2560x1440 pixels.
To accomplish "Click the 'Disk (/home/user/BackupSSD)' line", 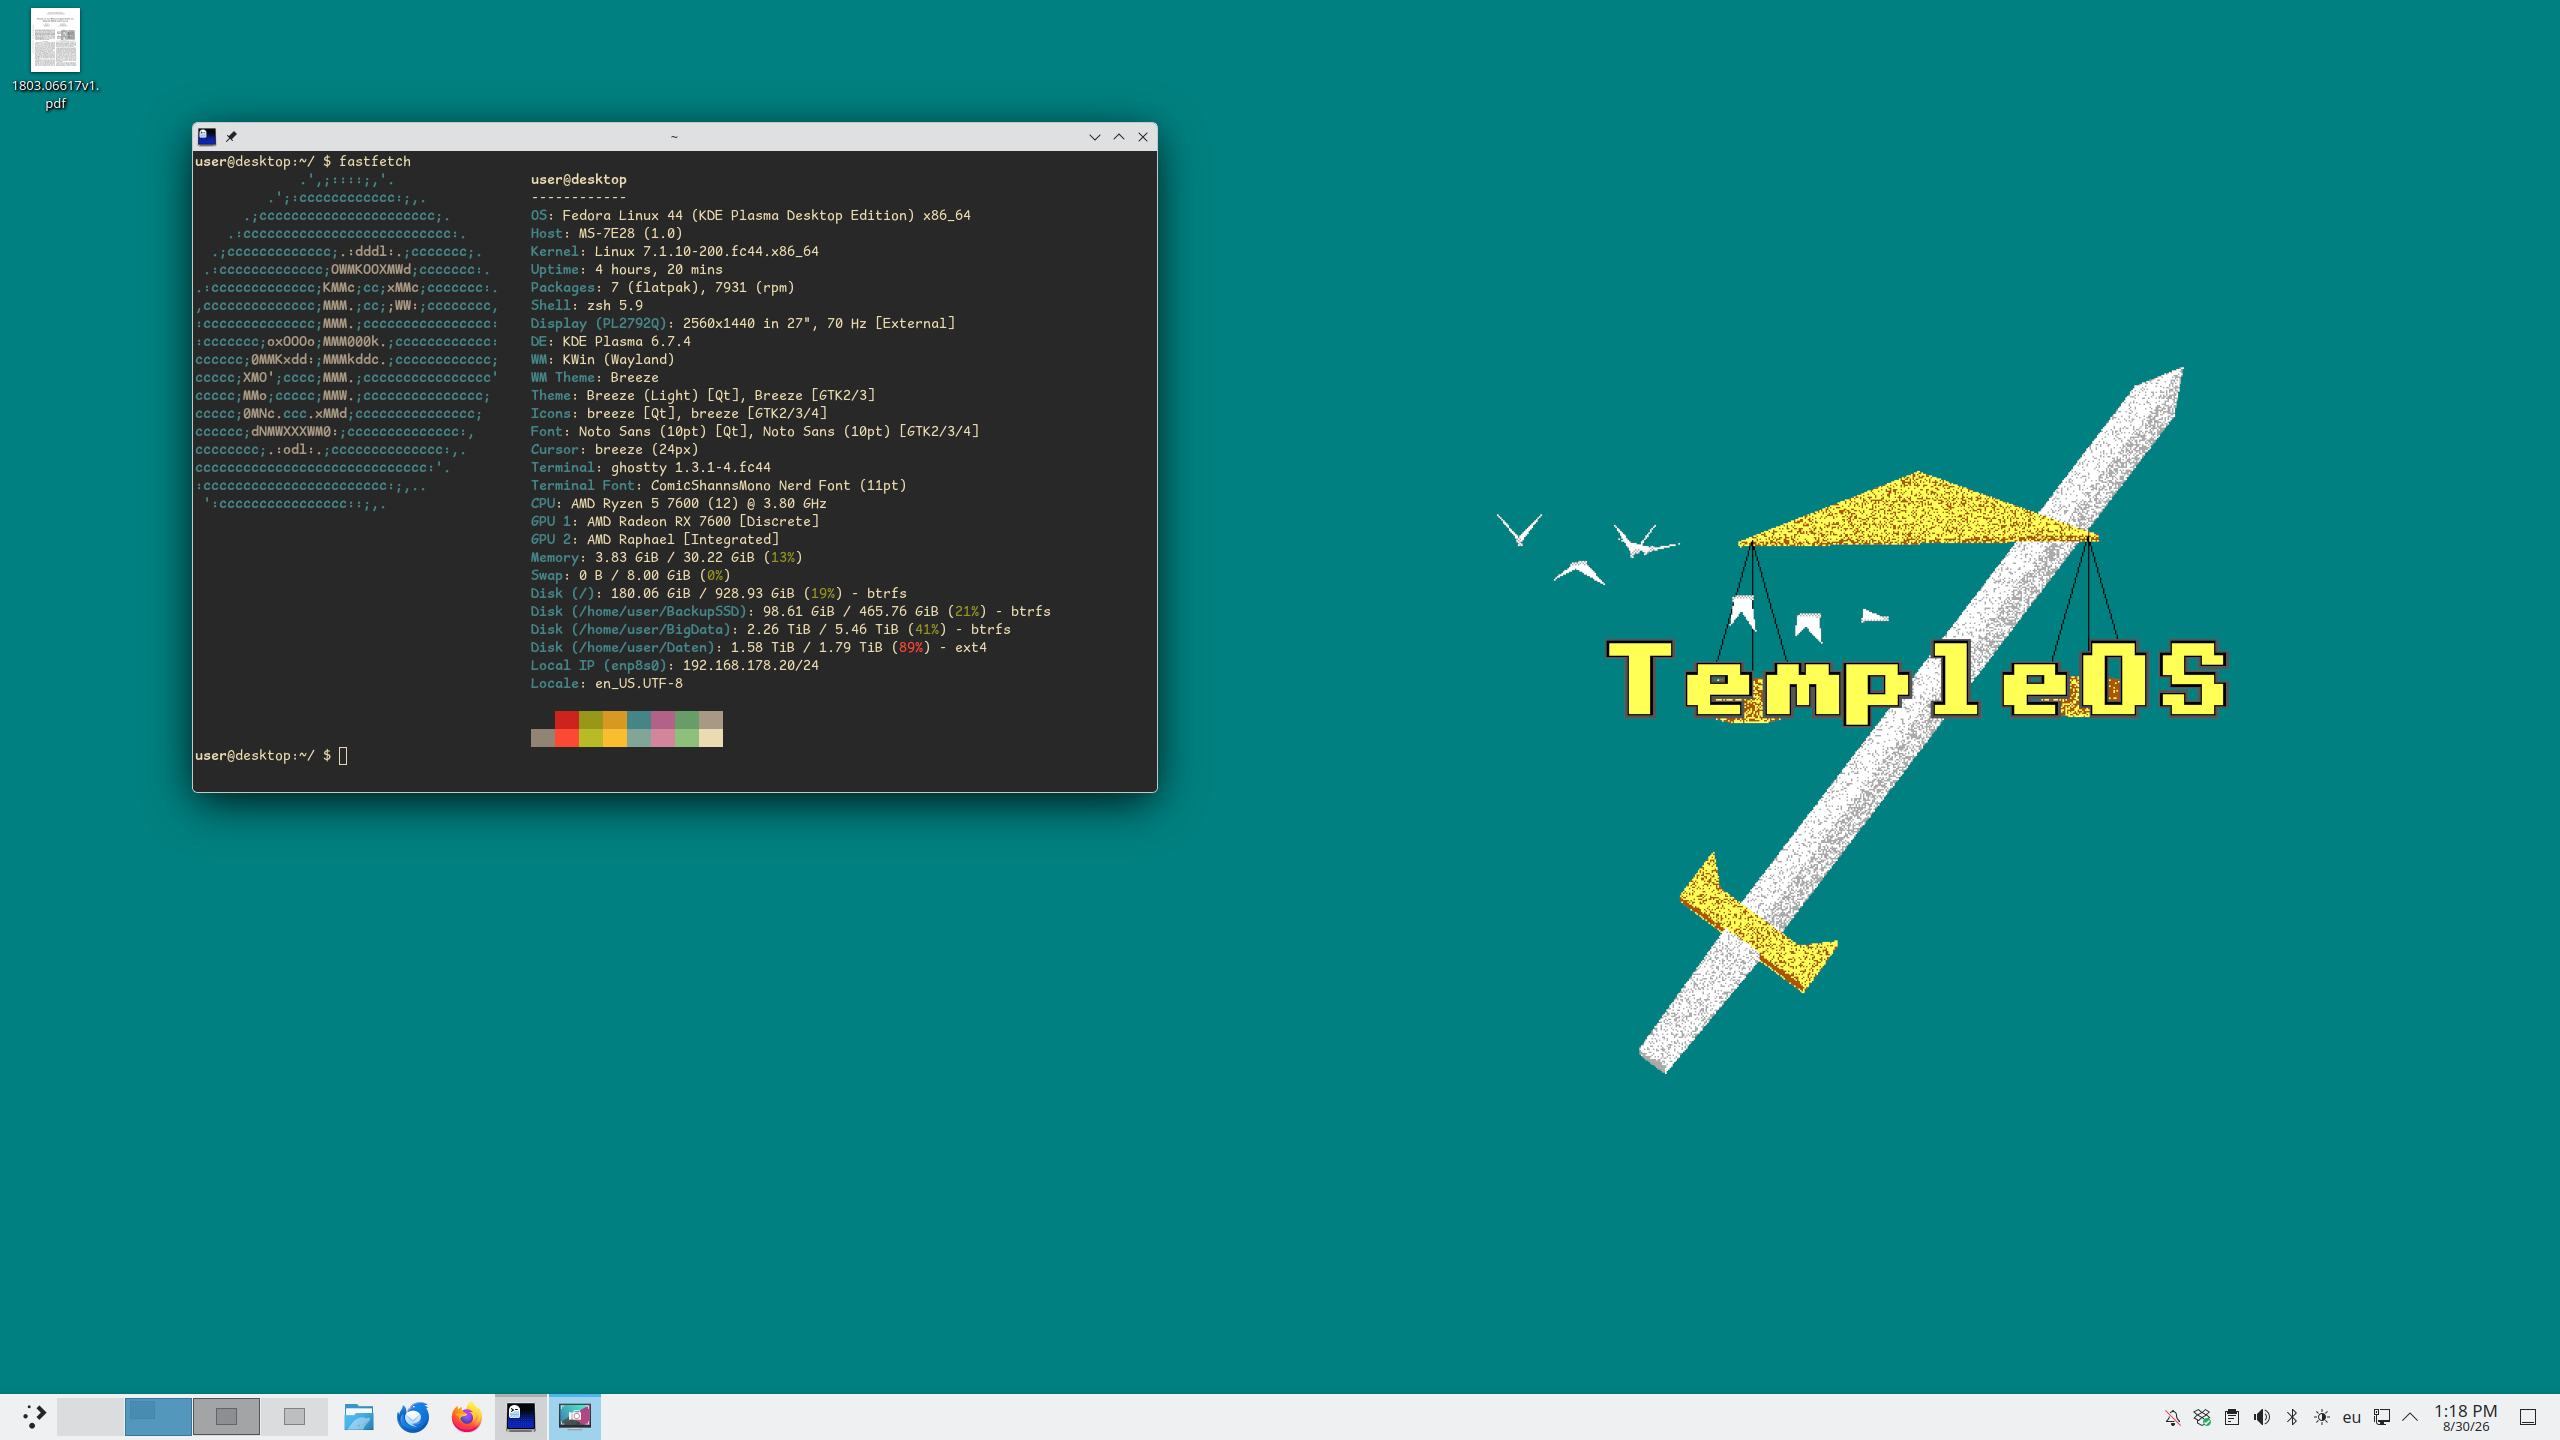I will click(791, 611).
